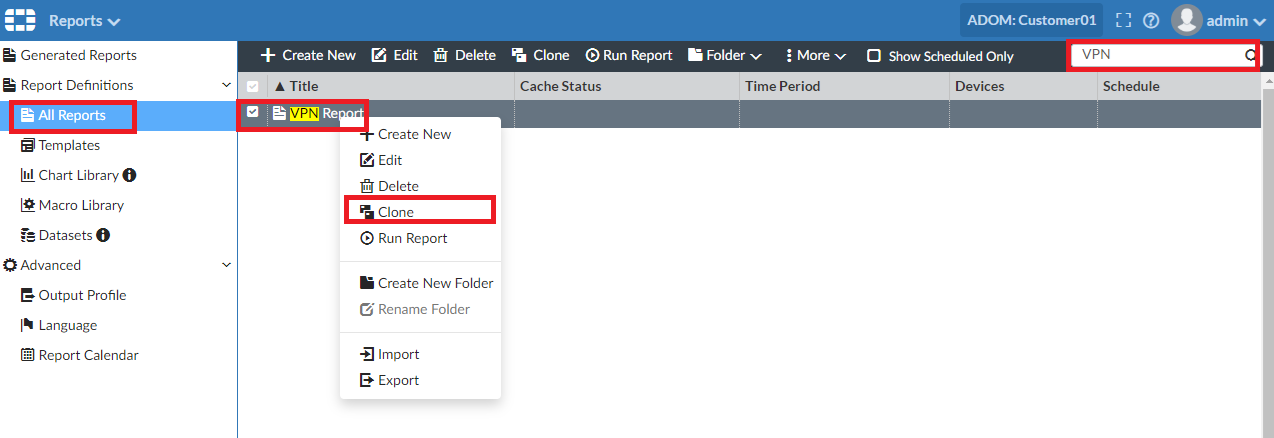The width and height of the screenshot is (1274, 438).
Task: Open Templates in the sidebar tree
Action: (69, 145)
